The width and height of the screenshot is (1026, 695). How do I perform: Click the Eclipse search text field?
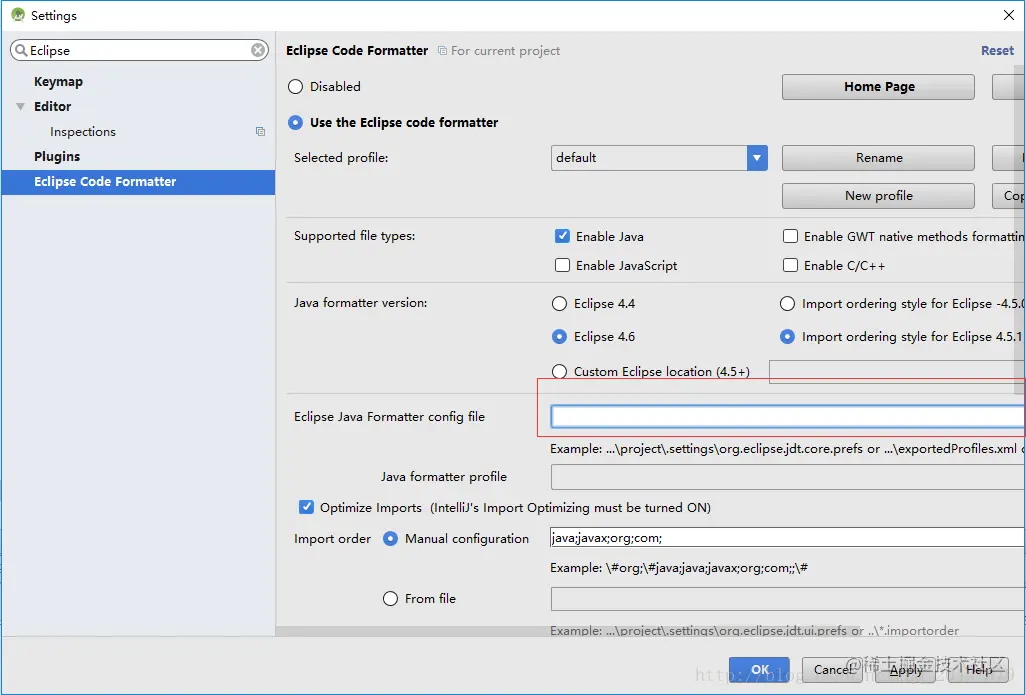pyautogui.click(x=139, y=50)
